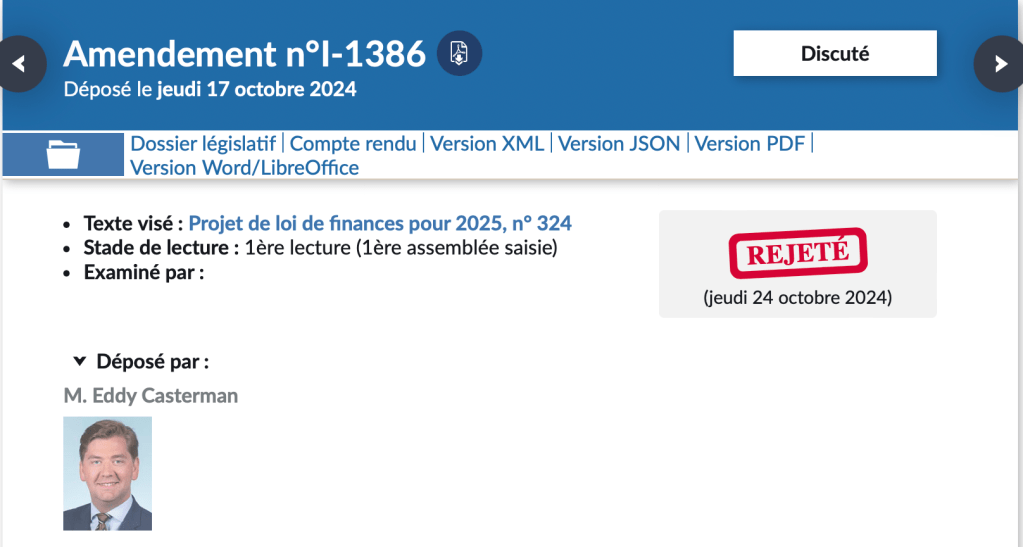Screen dimensions: 1023x547
Task: Click the name M. Eddy Casterman
Action: (x=151, y=396)
